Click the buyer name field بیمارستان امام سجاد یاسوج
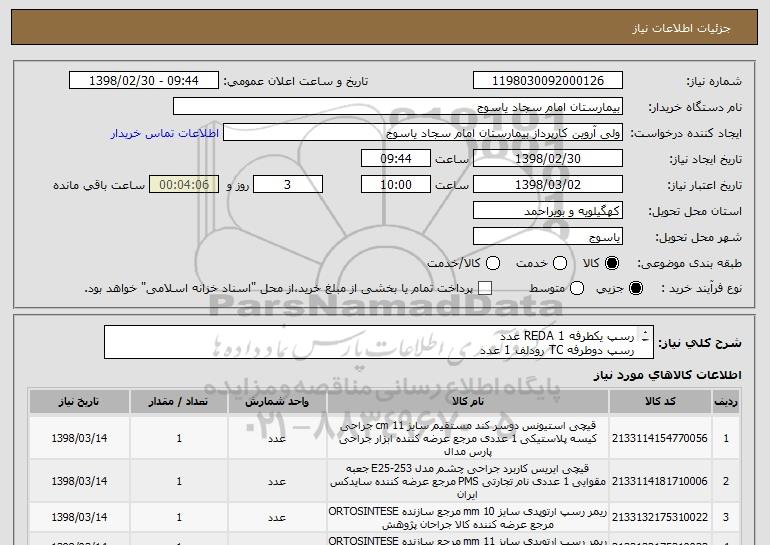770x545 pixels. coord(398,107)
